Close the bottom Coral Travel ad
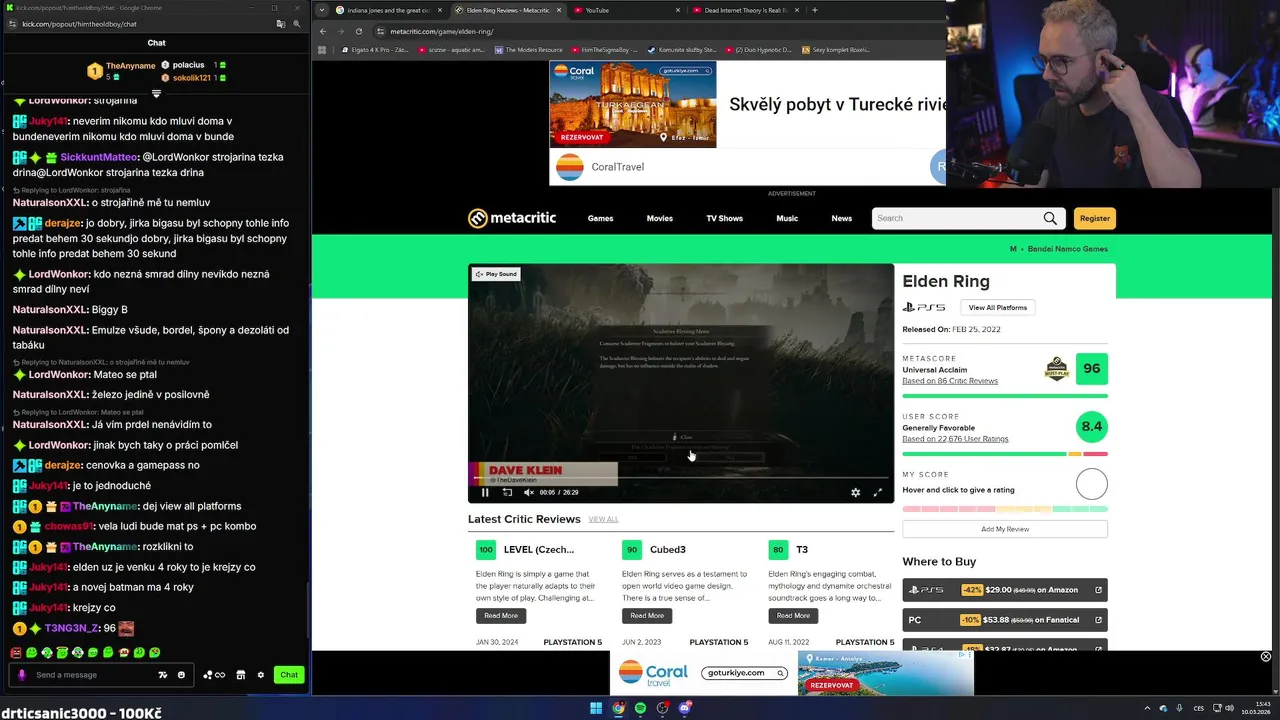This screenshot has width=1280, height=720. (x=1265, y=657)
